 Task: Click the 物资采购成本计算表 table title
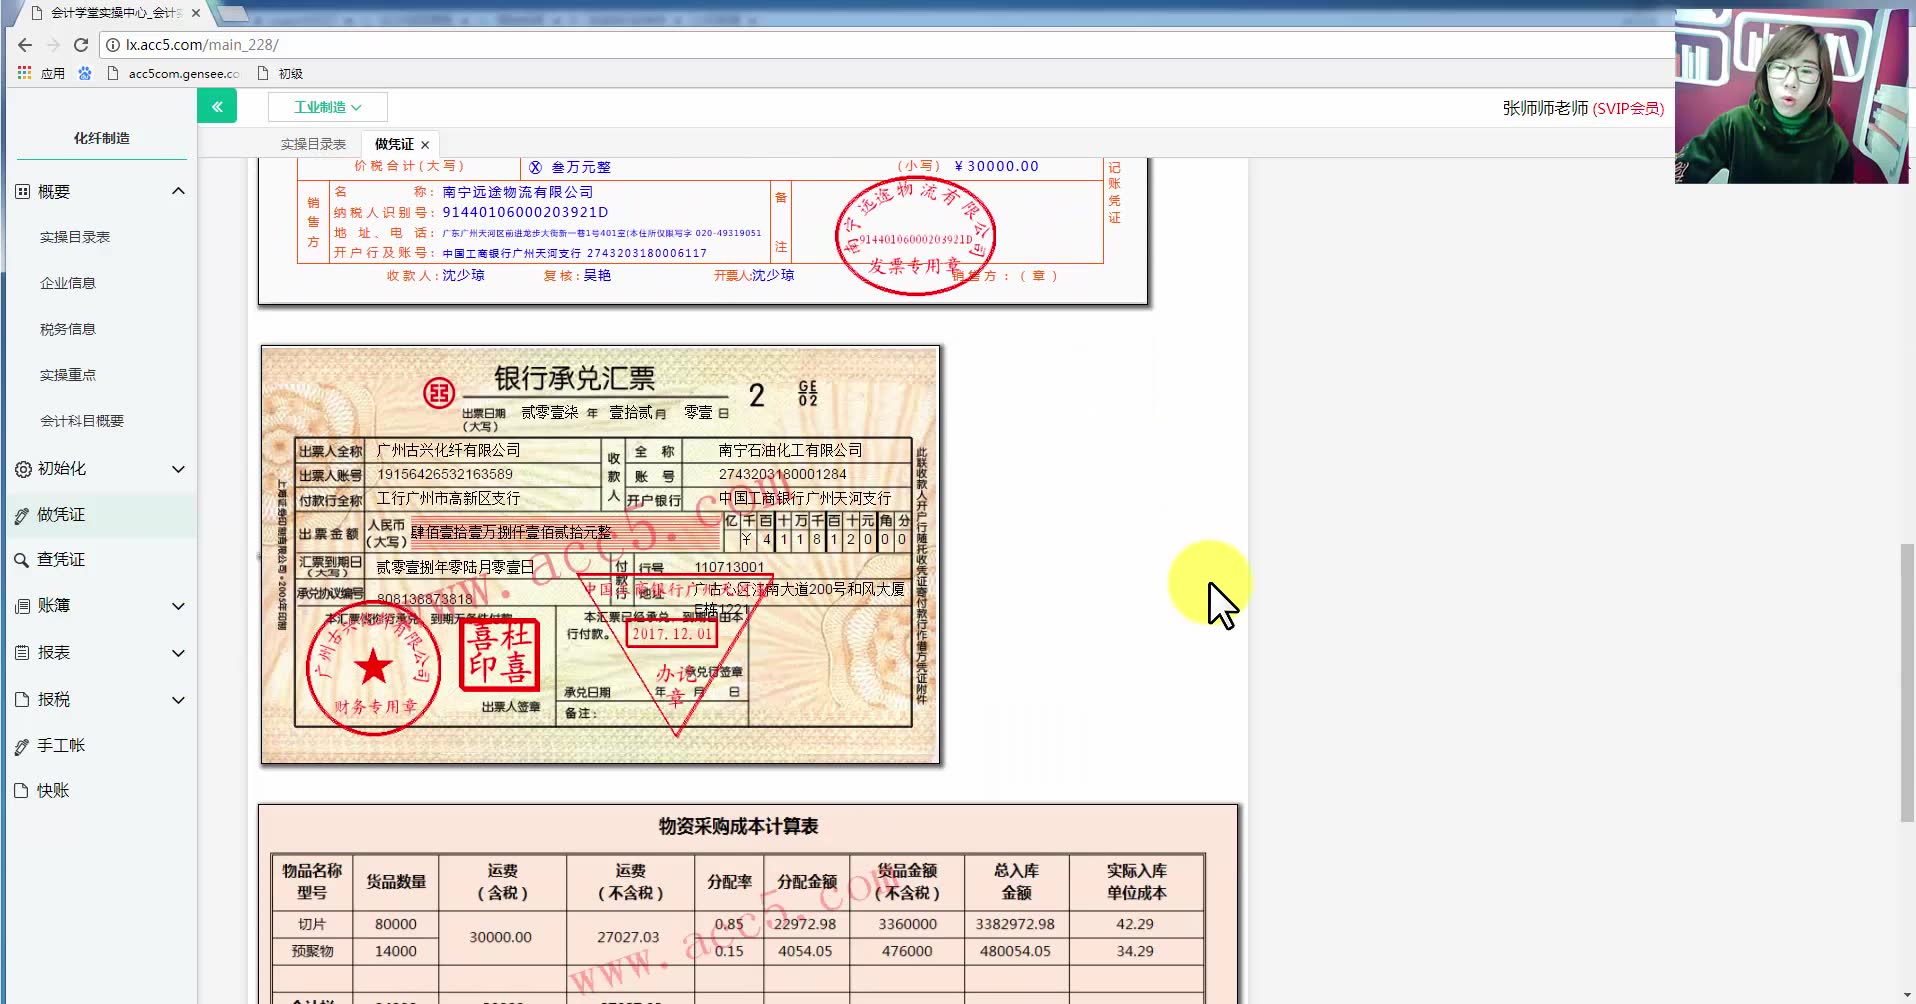click(738, 827)
